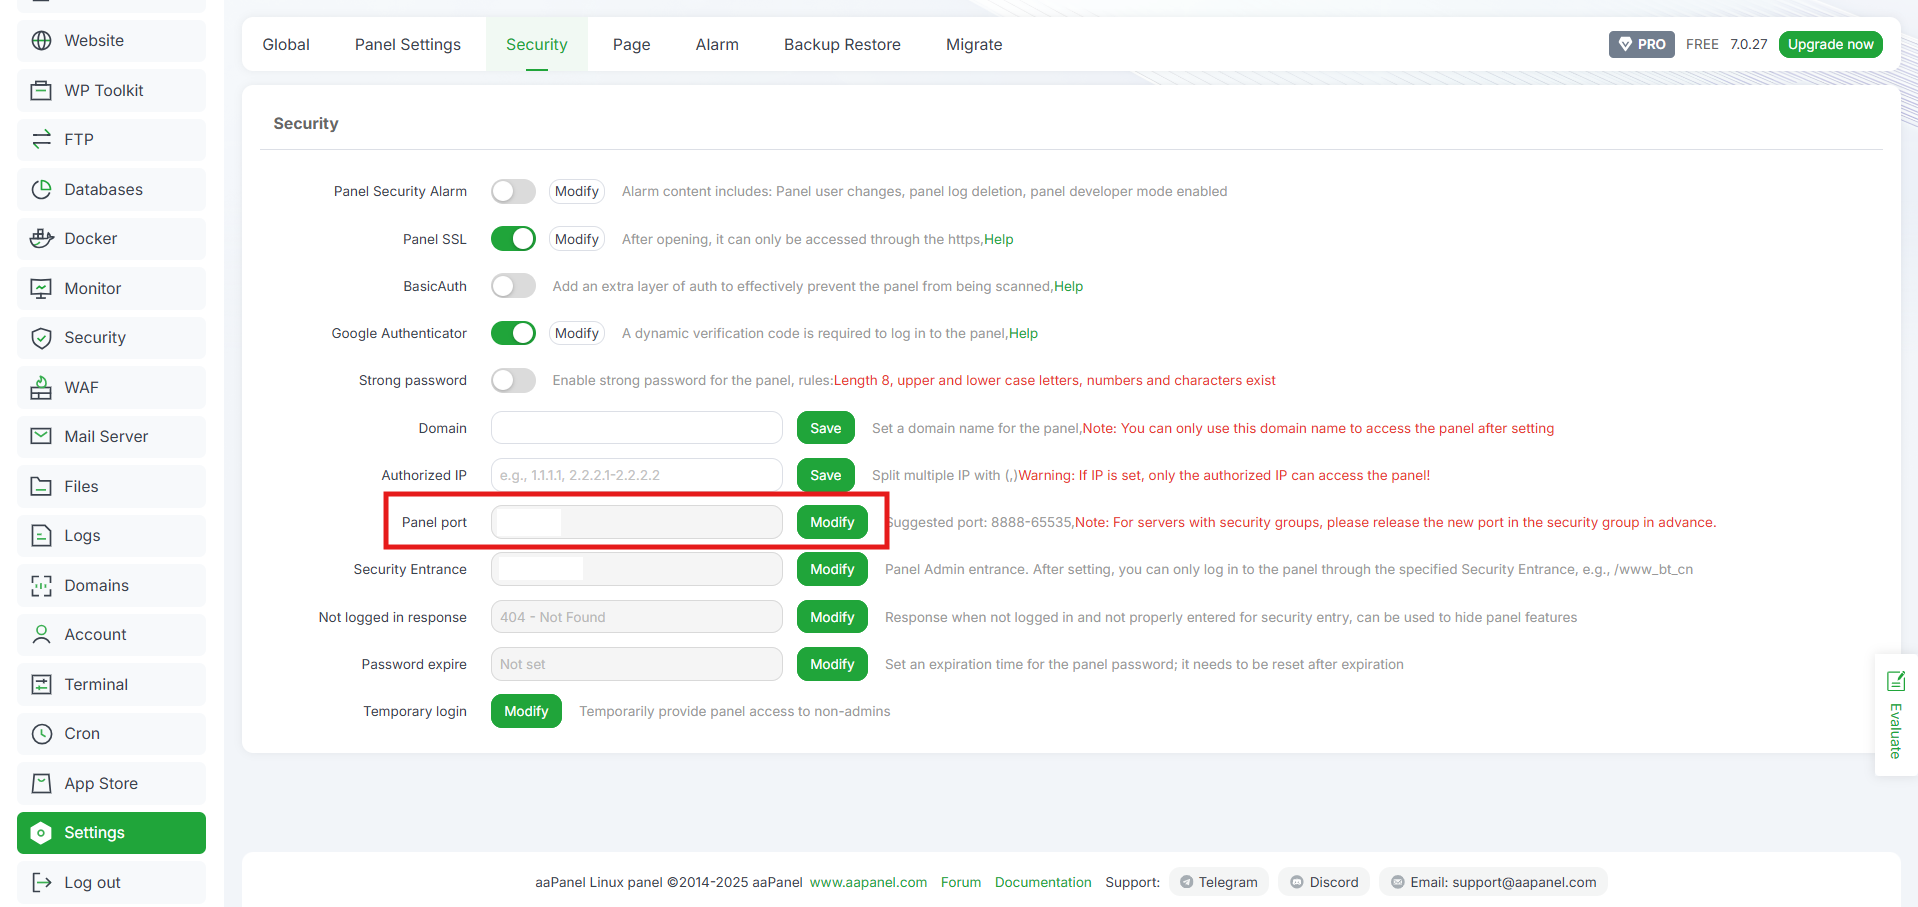
Task: Click Modify next to Panel SSL
Action: coord(577,239)
